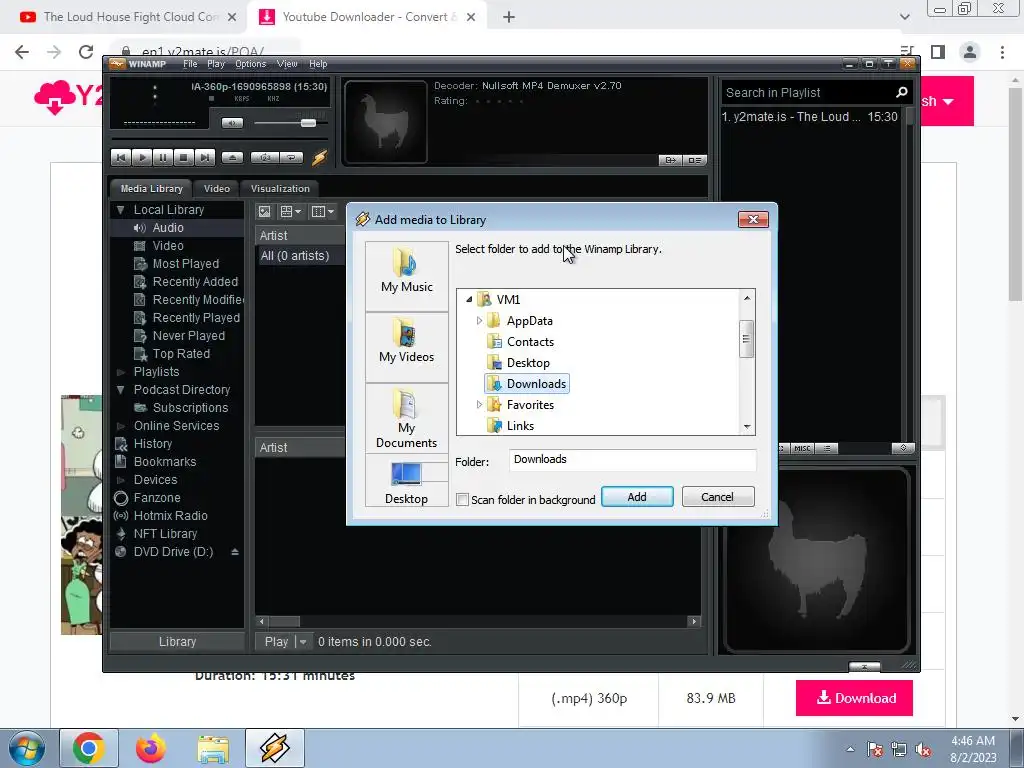
Task: Open the Play button dropdown arrow
Action: pyautogui.click(x=302, y=642)
